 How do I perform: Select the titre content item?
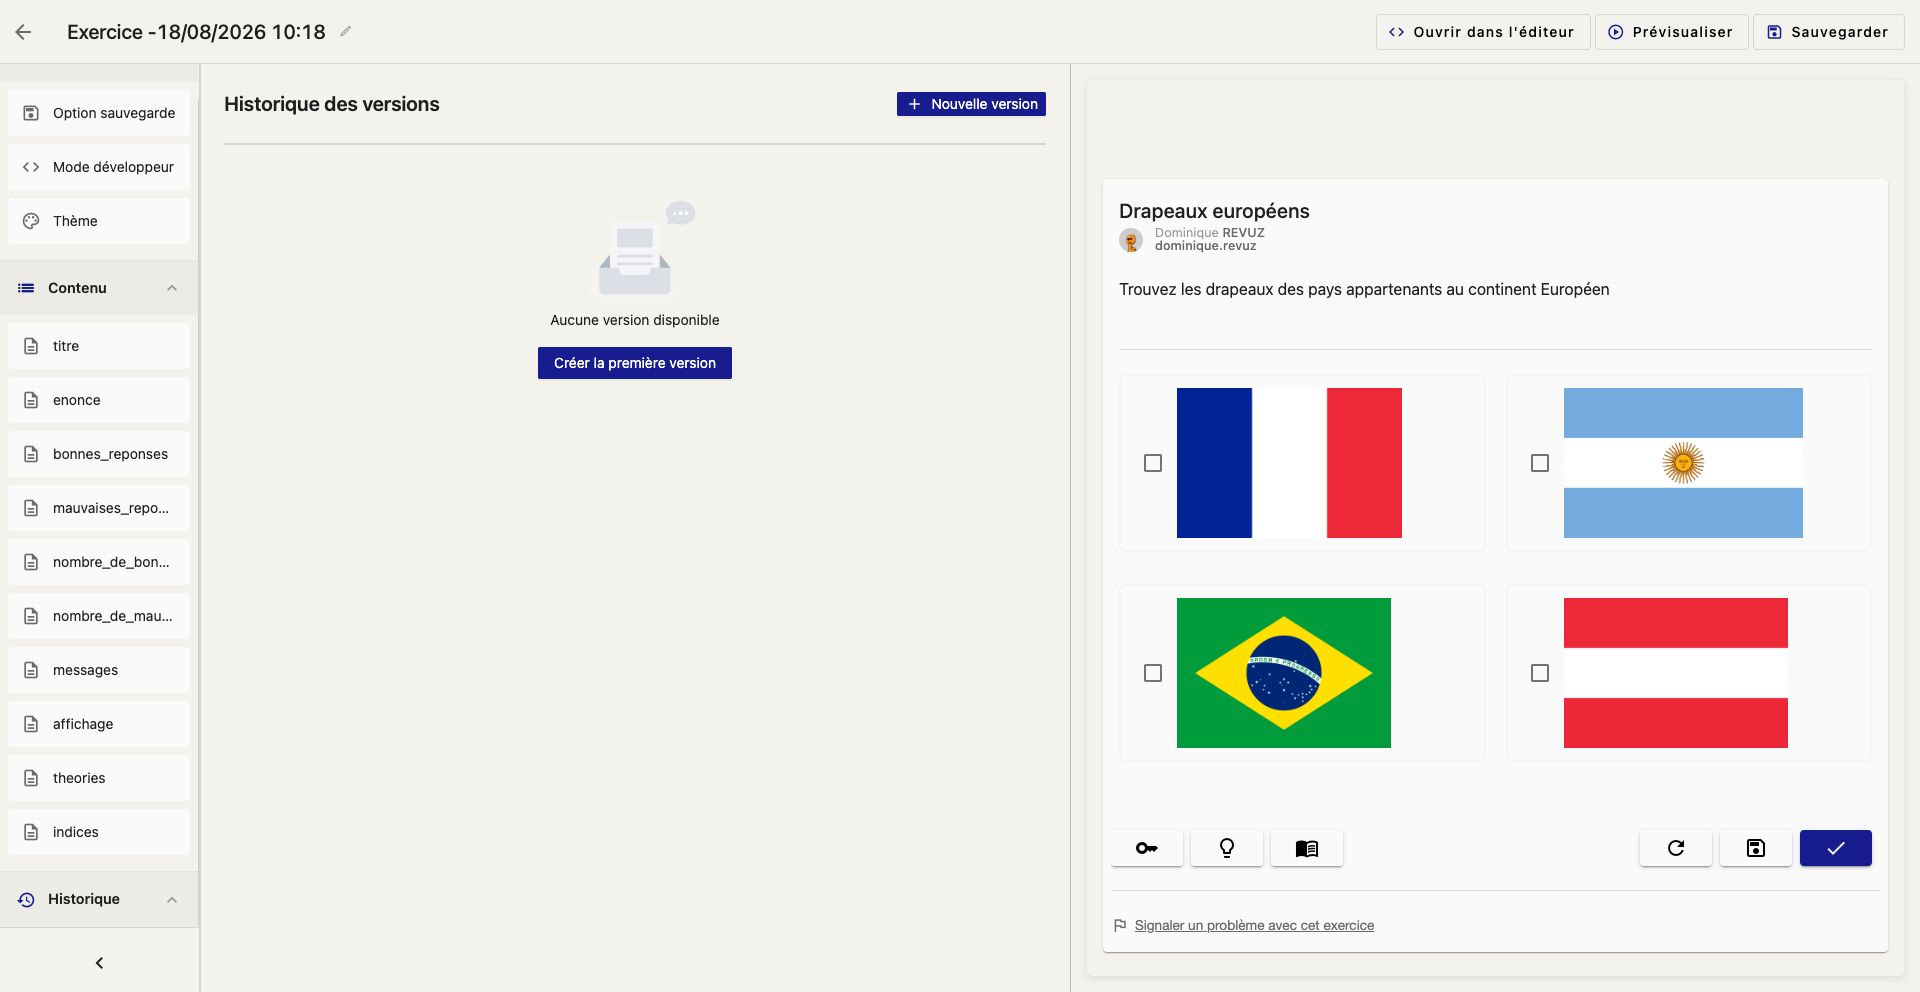[x=99, y=346]
